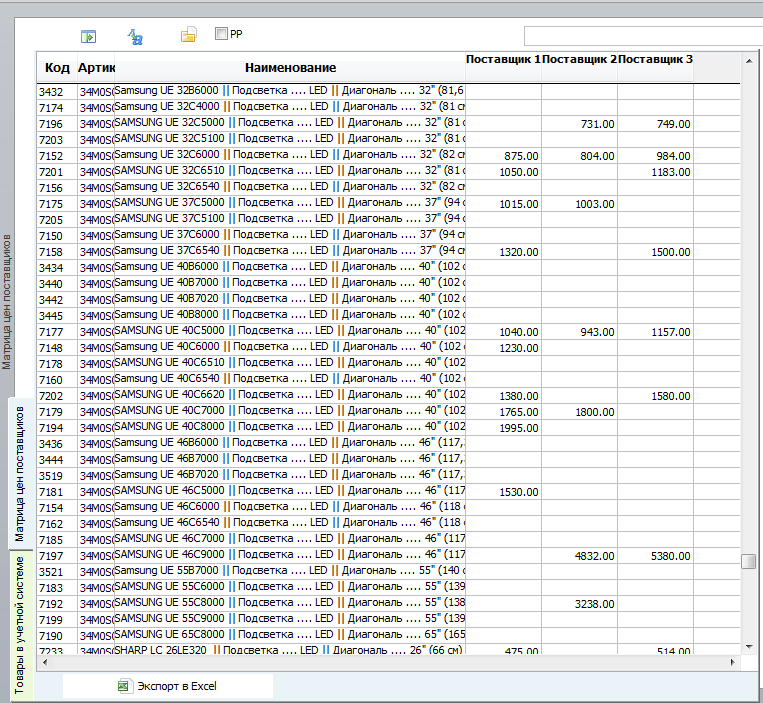Click the Excel icon beside Экспорт в Excel
This screenshot has width=763, height=703.
(124, 686)
